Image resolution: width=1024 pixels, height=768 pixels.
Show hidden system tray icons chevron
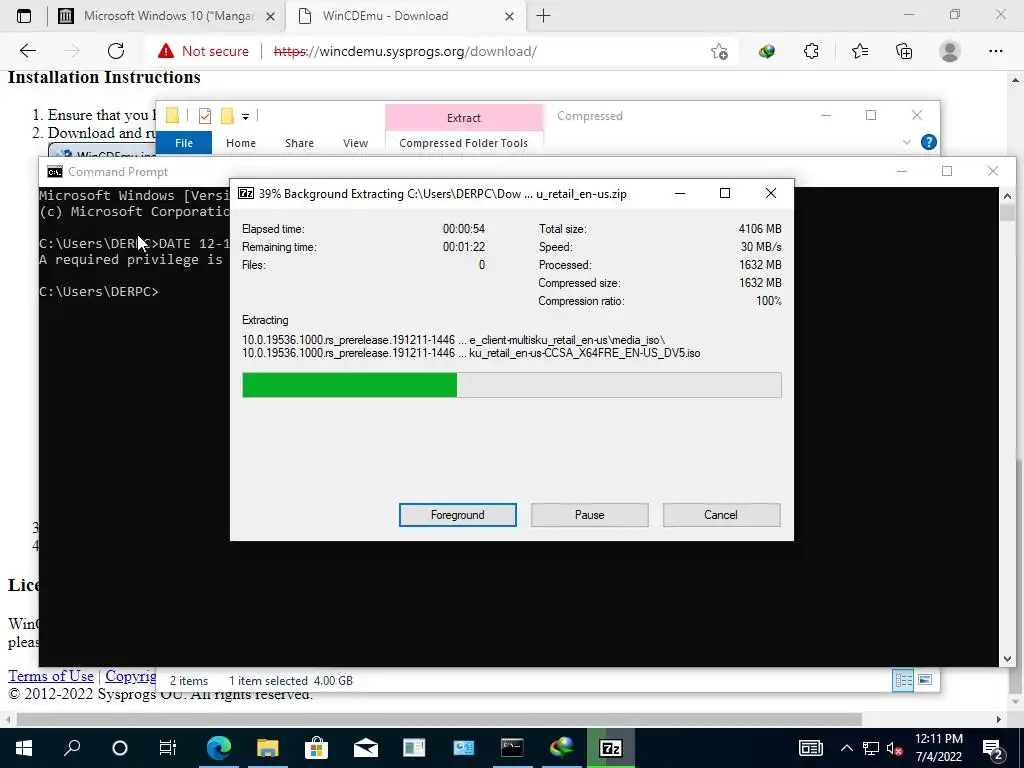pos(846,748)
